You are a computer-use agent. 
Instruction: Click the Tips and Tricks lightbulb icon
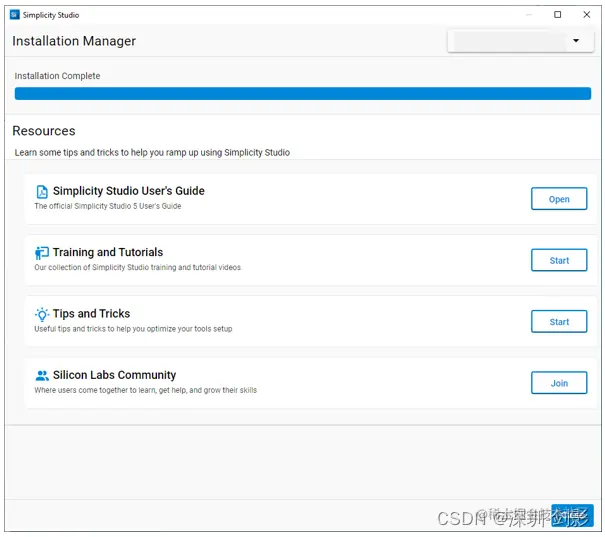point(42,314)
